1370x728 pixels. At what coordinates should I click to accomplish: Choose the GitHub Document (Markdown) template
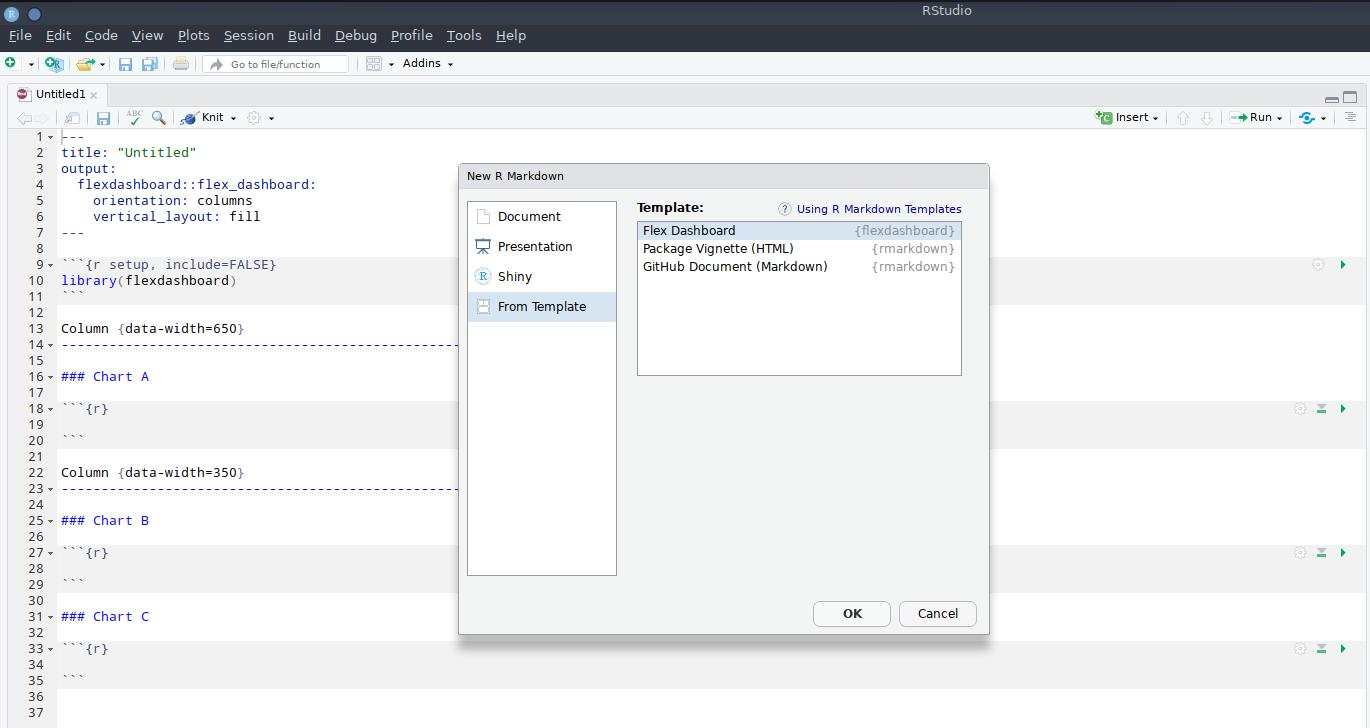pyautogui.click(x=799, y=267)
